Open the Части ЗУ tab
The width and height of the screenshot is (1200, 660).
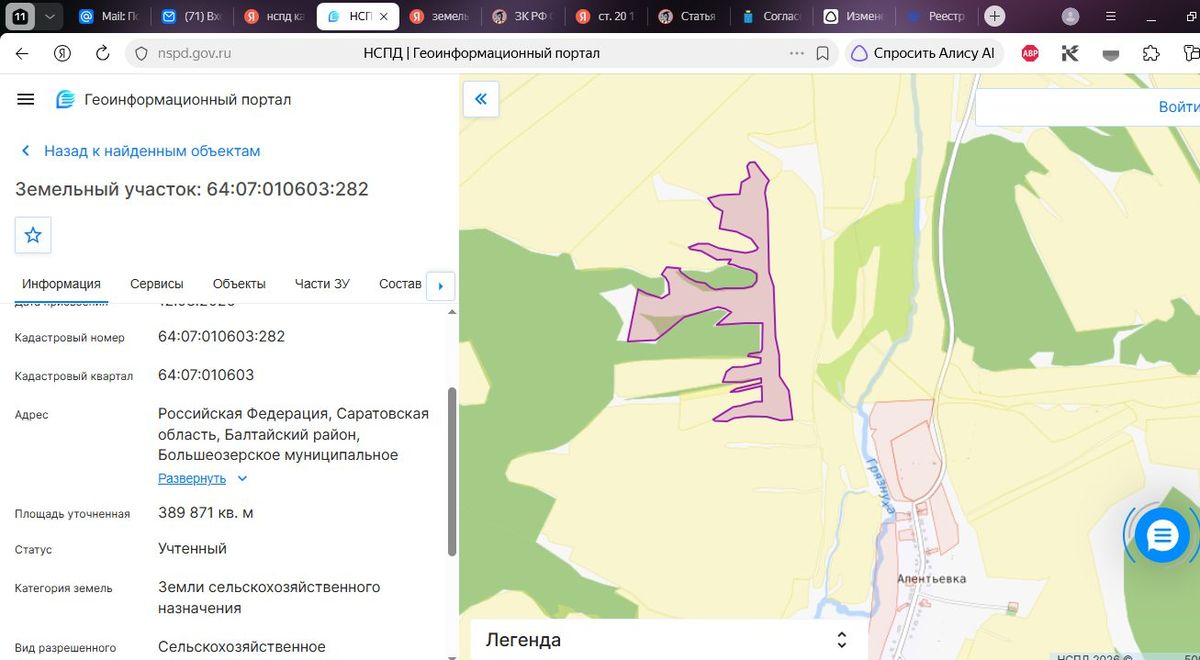[x=322, y=284]
